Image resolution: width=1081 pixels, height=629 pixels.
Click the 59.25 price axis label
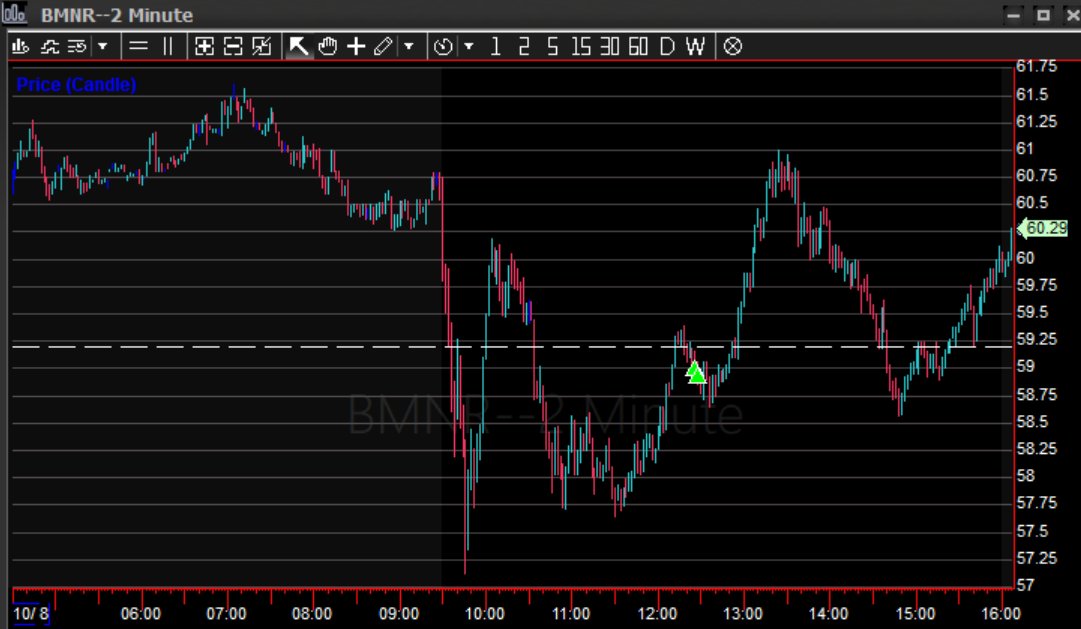click(x=1037, y=339)
